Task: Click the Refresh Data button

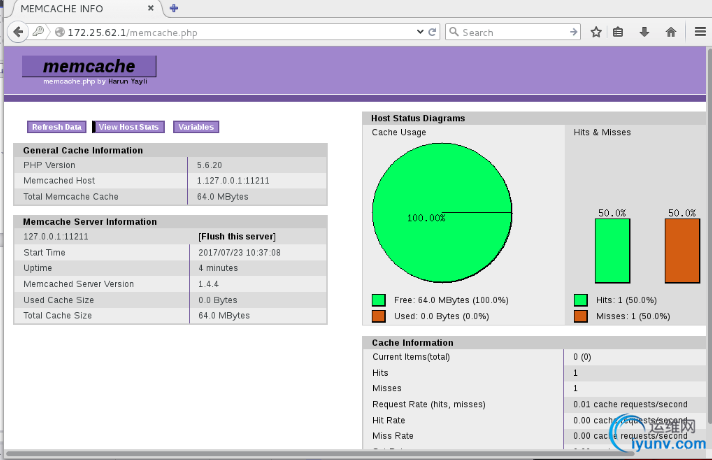Action: coord(56,127)
